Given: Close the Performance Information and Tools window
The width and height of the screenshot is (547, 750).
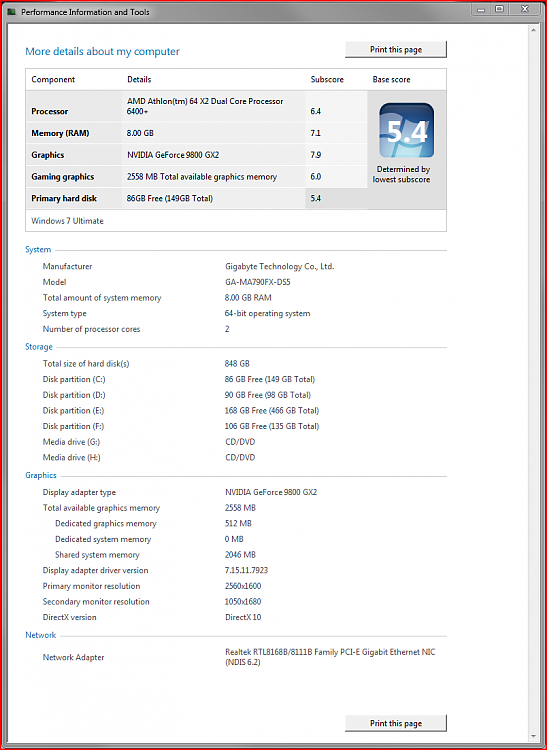Looking at the screenshot, I should click(x=525, y=9).
